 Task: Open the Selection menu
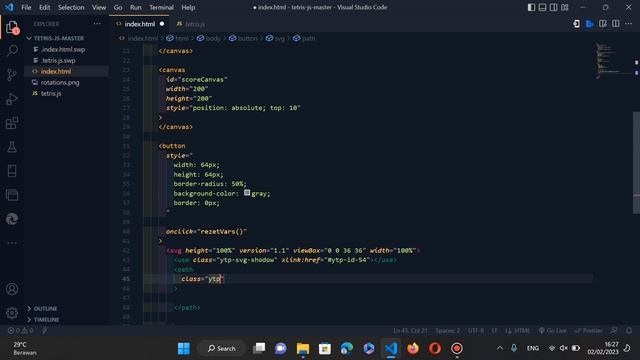coord(71,7)
